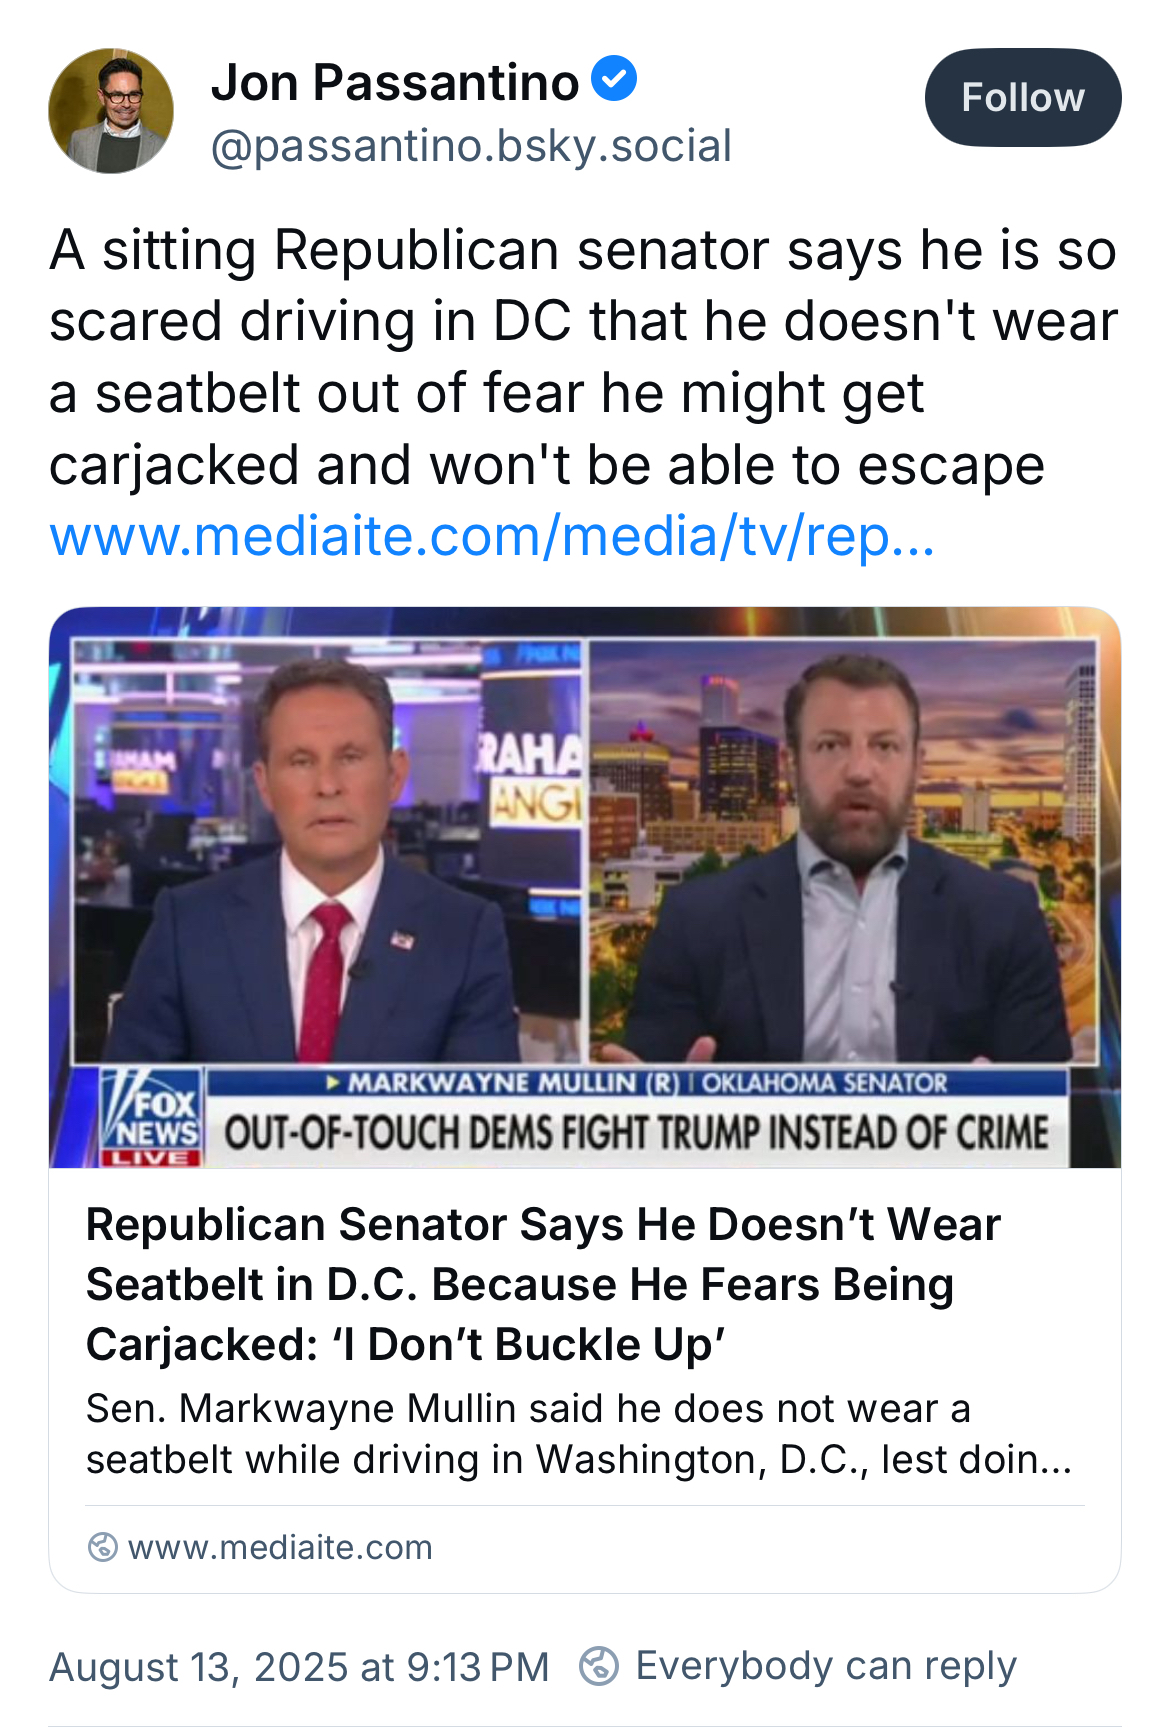1170x1728 pixels.
Task: Click the Follow button
Action: 1022,97
